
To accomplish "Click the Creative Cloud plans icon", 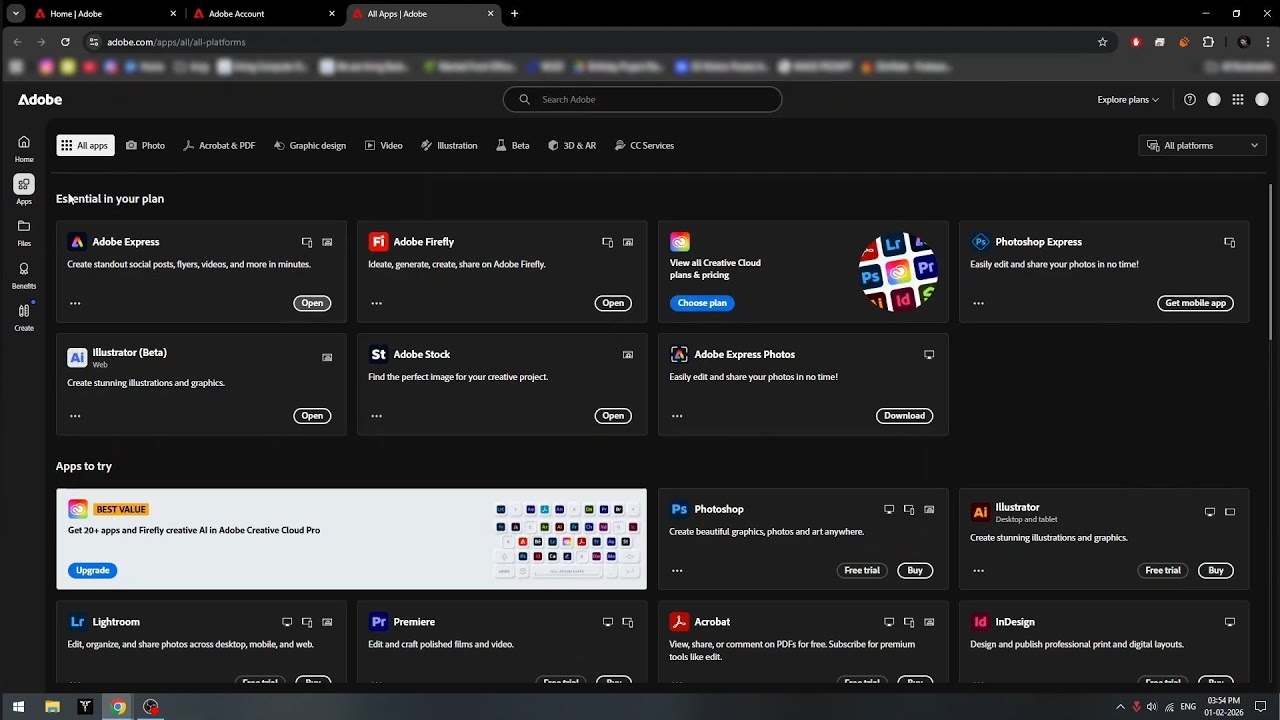I will tap(680, 242).
